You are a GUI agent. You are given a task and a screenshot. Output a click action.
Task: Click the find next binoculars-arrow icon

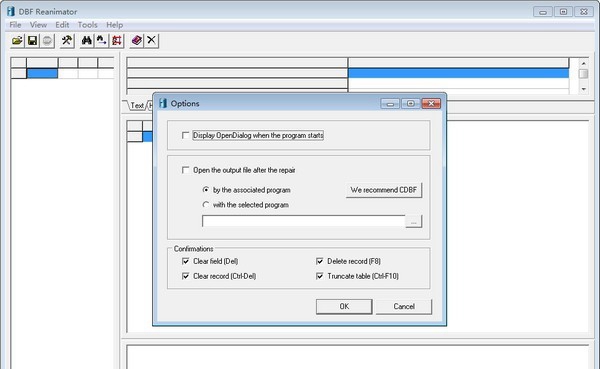point(101,41)
